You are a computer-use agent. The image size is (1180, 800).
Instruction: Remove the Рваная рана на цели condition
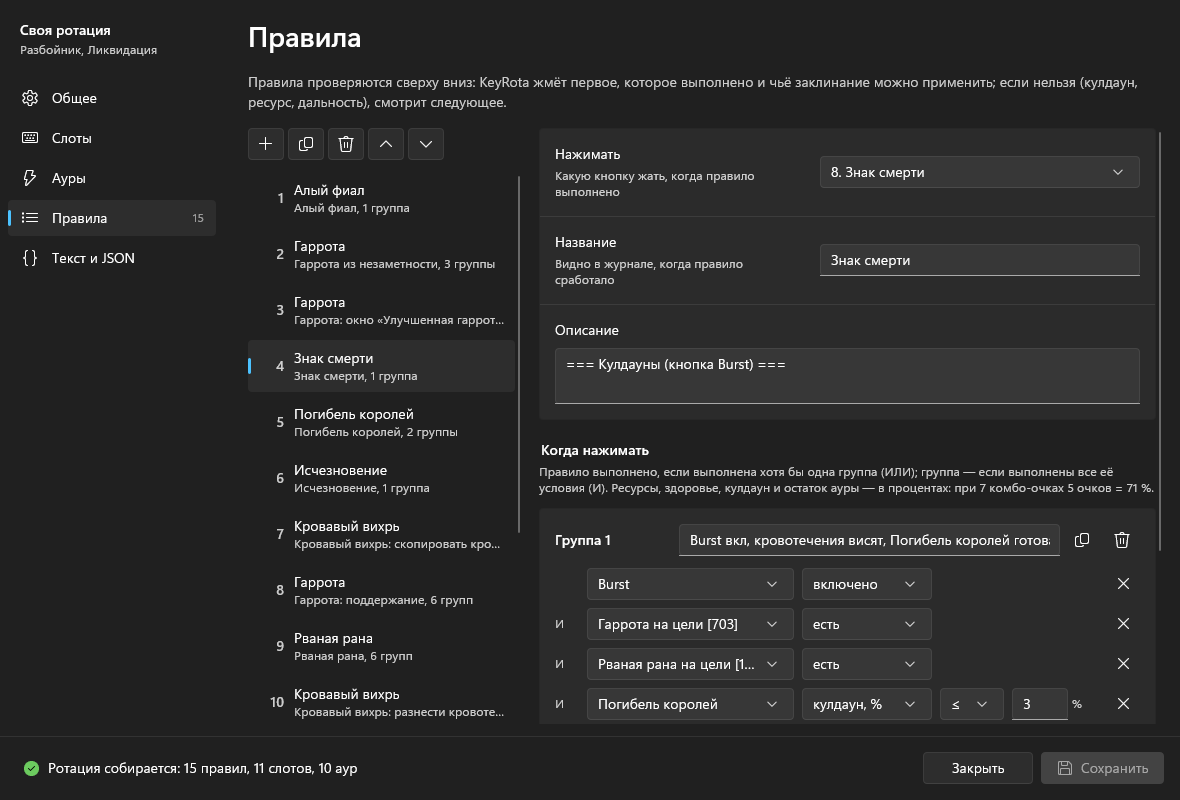(1123, 664)
